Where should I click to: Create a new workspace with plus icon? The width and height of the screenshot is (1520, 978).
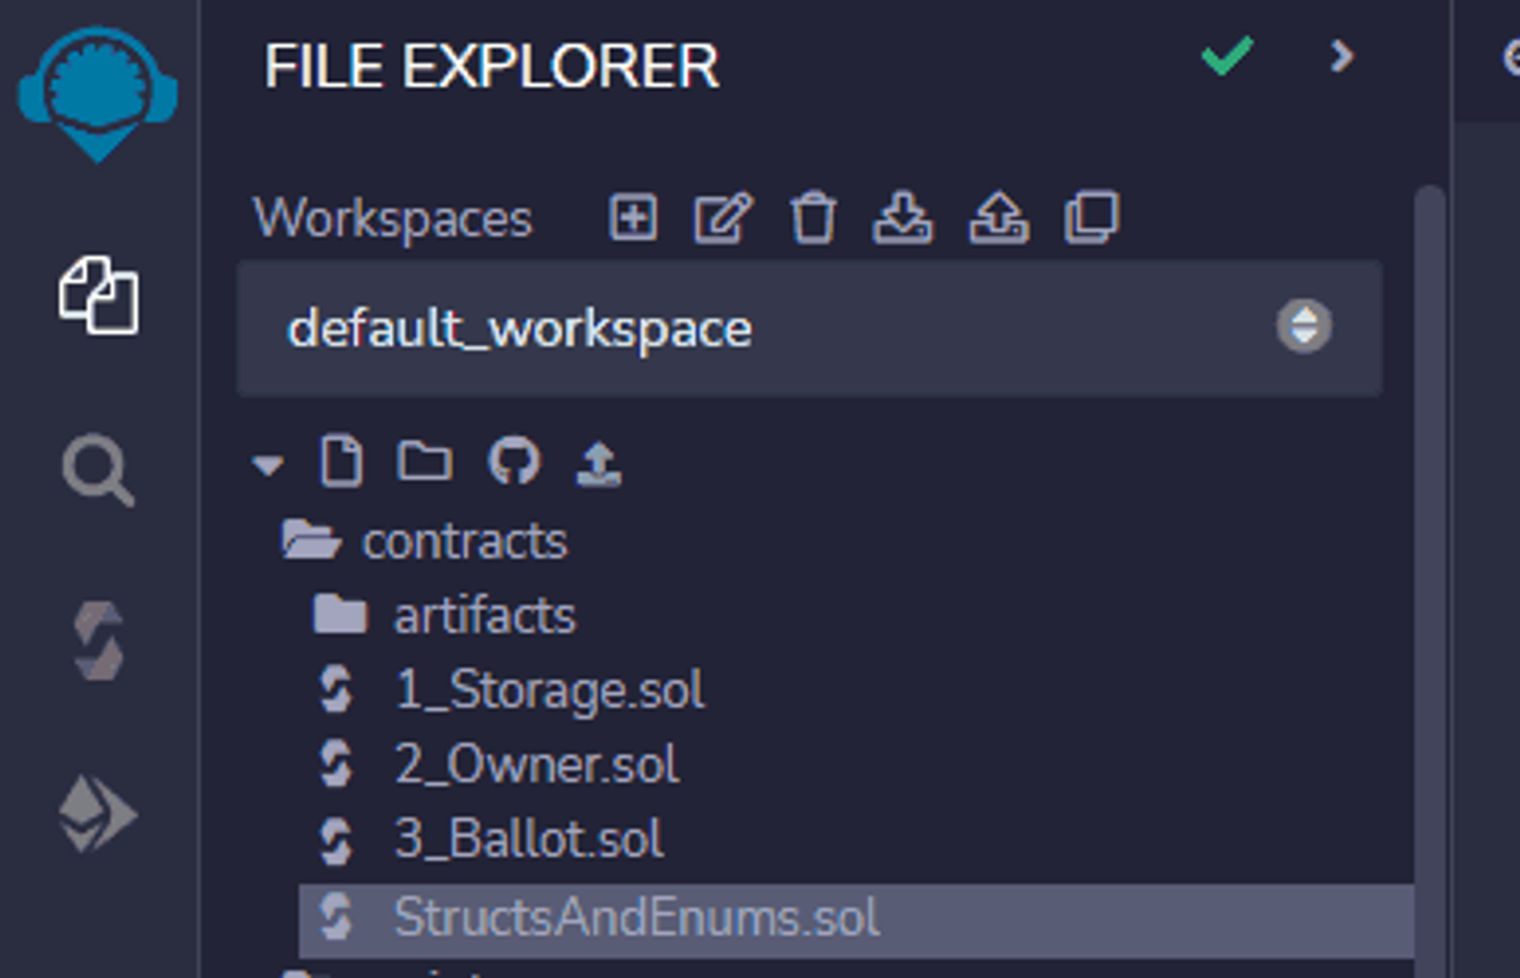click(633, 217)
